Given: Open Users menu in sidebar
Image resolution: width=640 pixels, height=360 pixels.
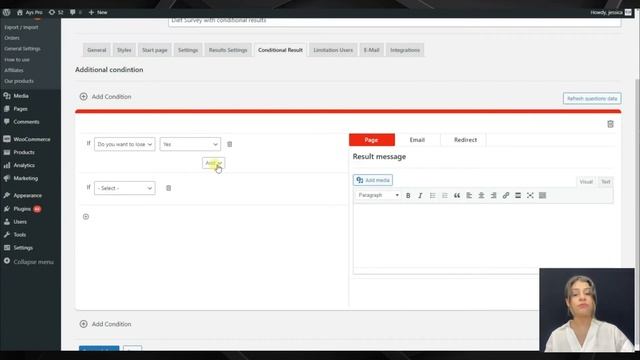Looking at the screenshot, I should pyautogui.click(x=20, y=222).
